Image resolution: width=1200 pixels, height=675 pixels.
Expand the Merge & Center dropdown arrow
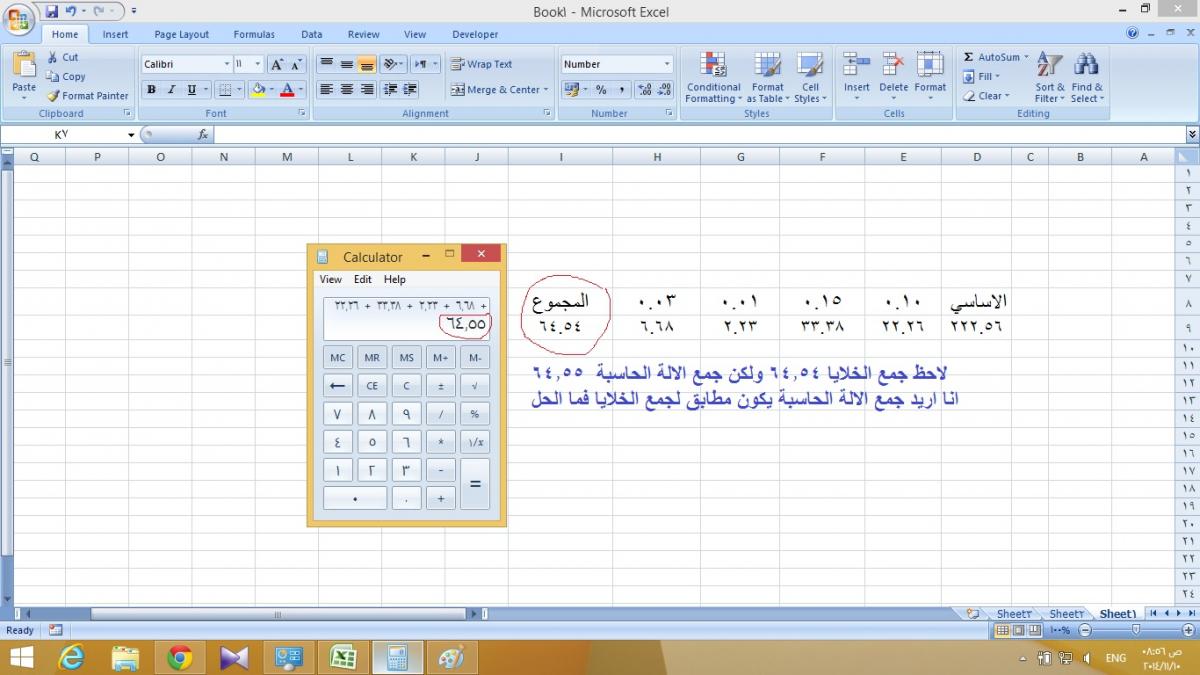pyautogui.click(x=546, y=89)
